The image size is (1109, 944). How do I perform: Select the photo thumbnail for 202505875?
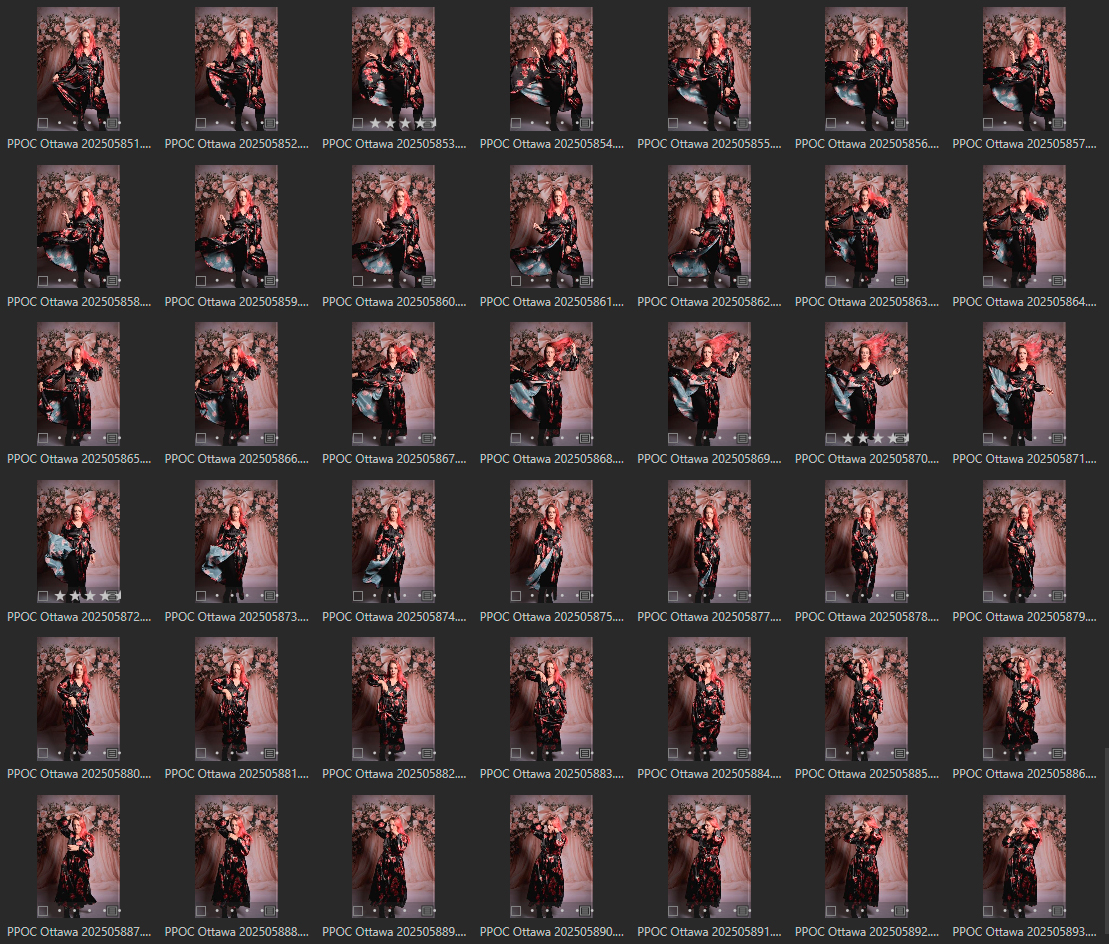[x=551, y=535]
